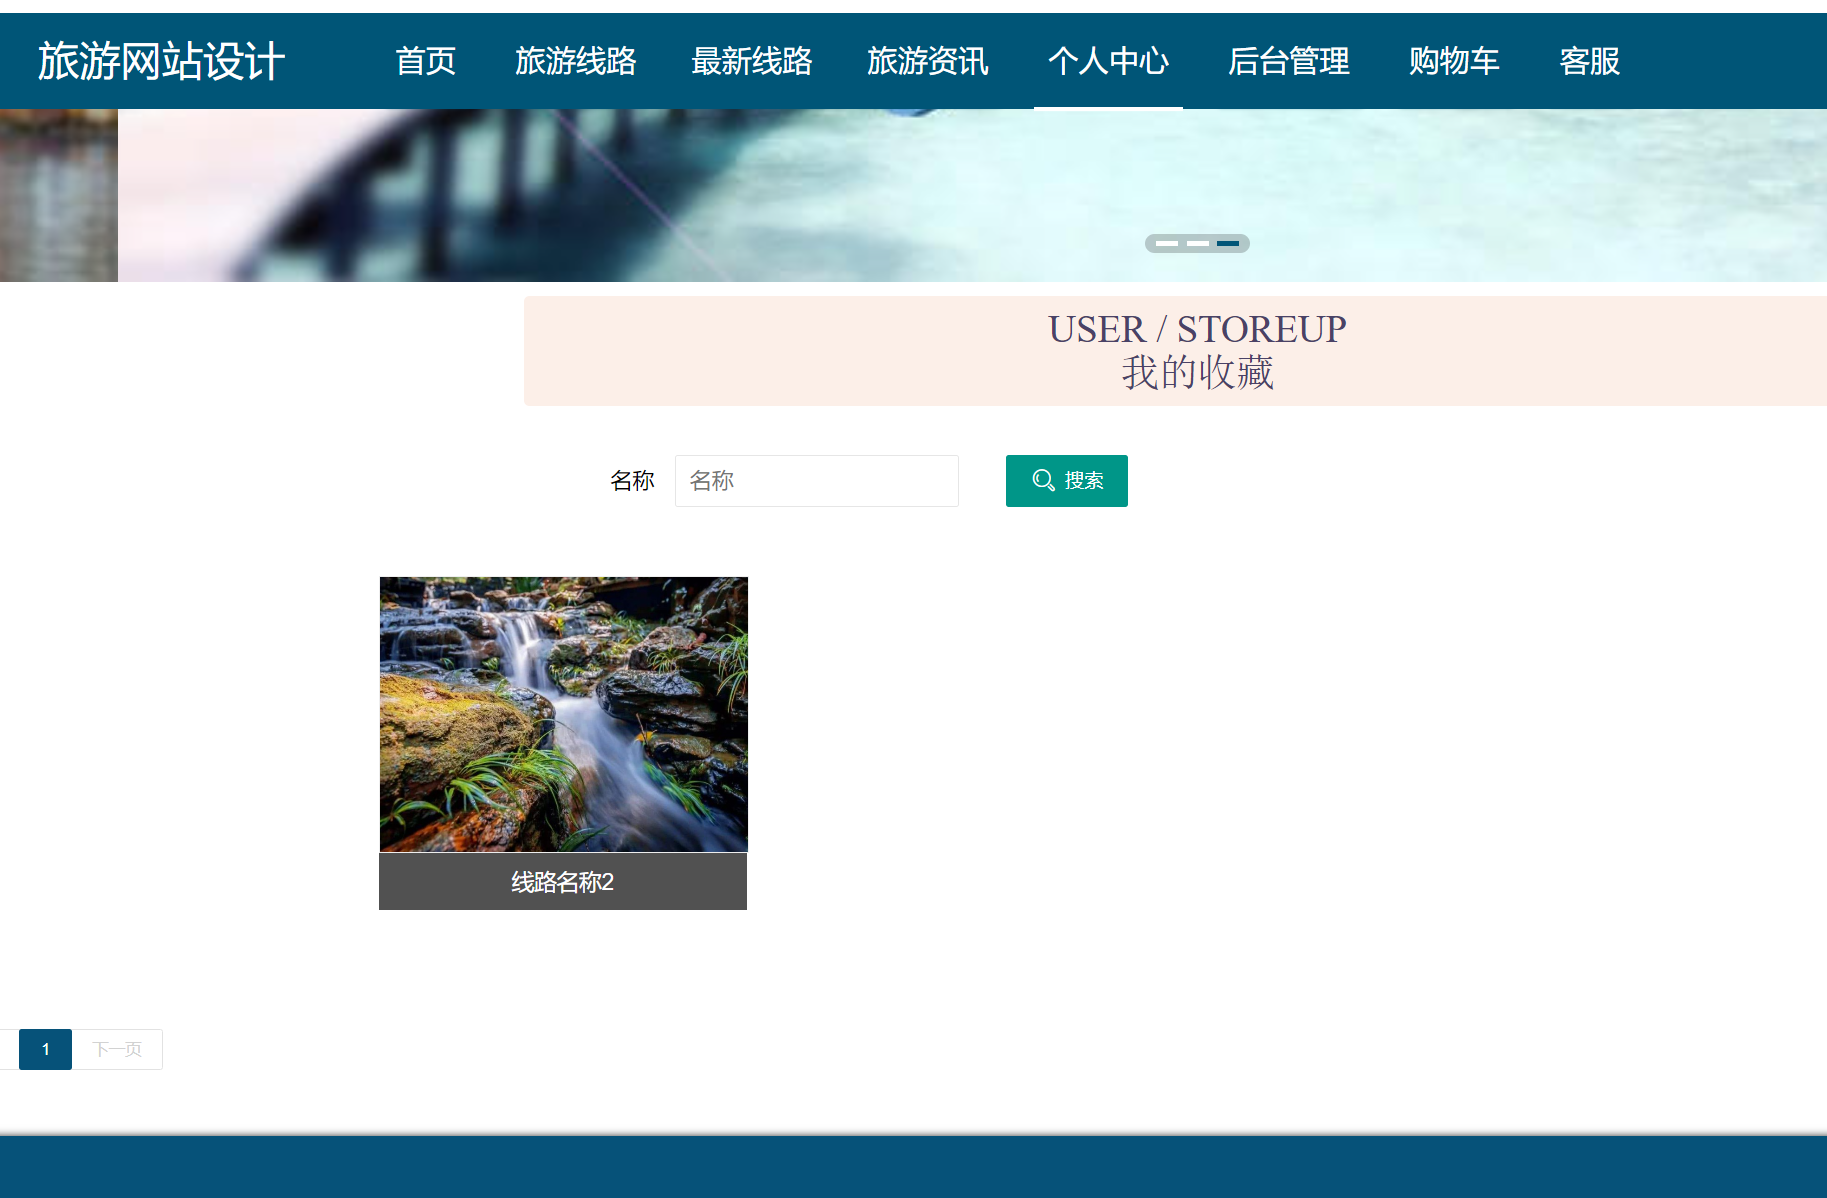Image resolution: width=1827 pixels, height=1198 pixels.
Task: Open the 客服 customer service page
Action: [x=1589, y=61]
